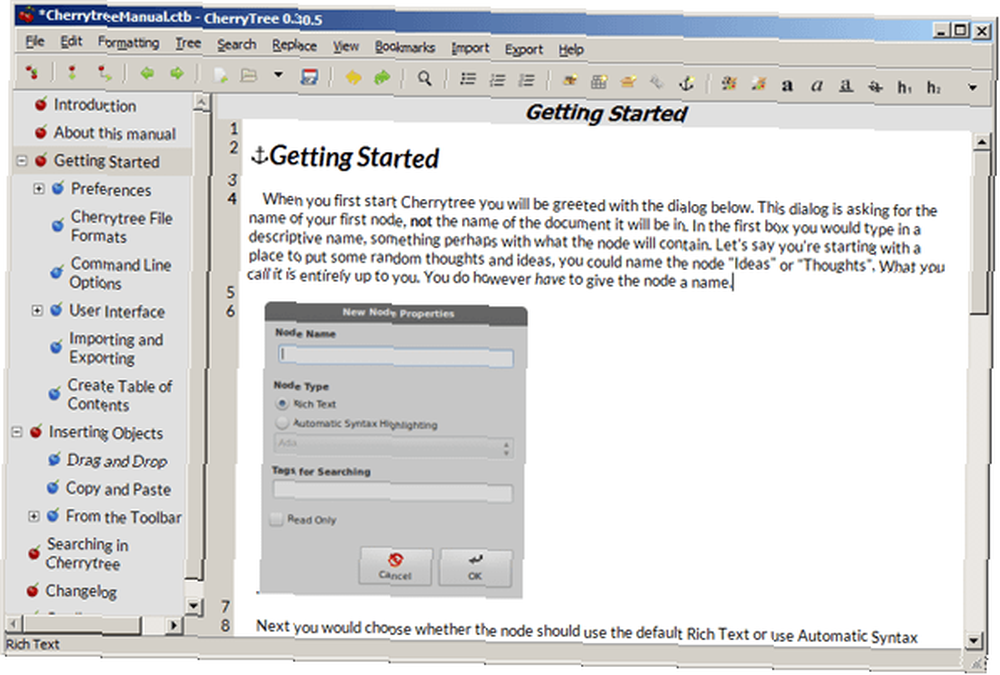Click the Add Subnode toolbar icon
Image resolution: width=1000 pixels, height=675 pixels.
coord(104,74)
